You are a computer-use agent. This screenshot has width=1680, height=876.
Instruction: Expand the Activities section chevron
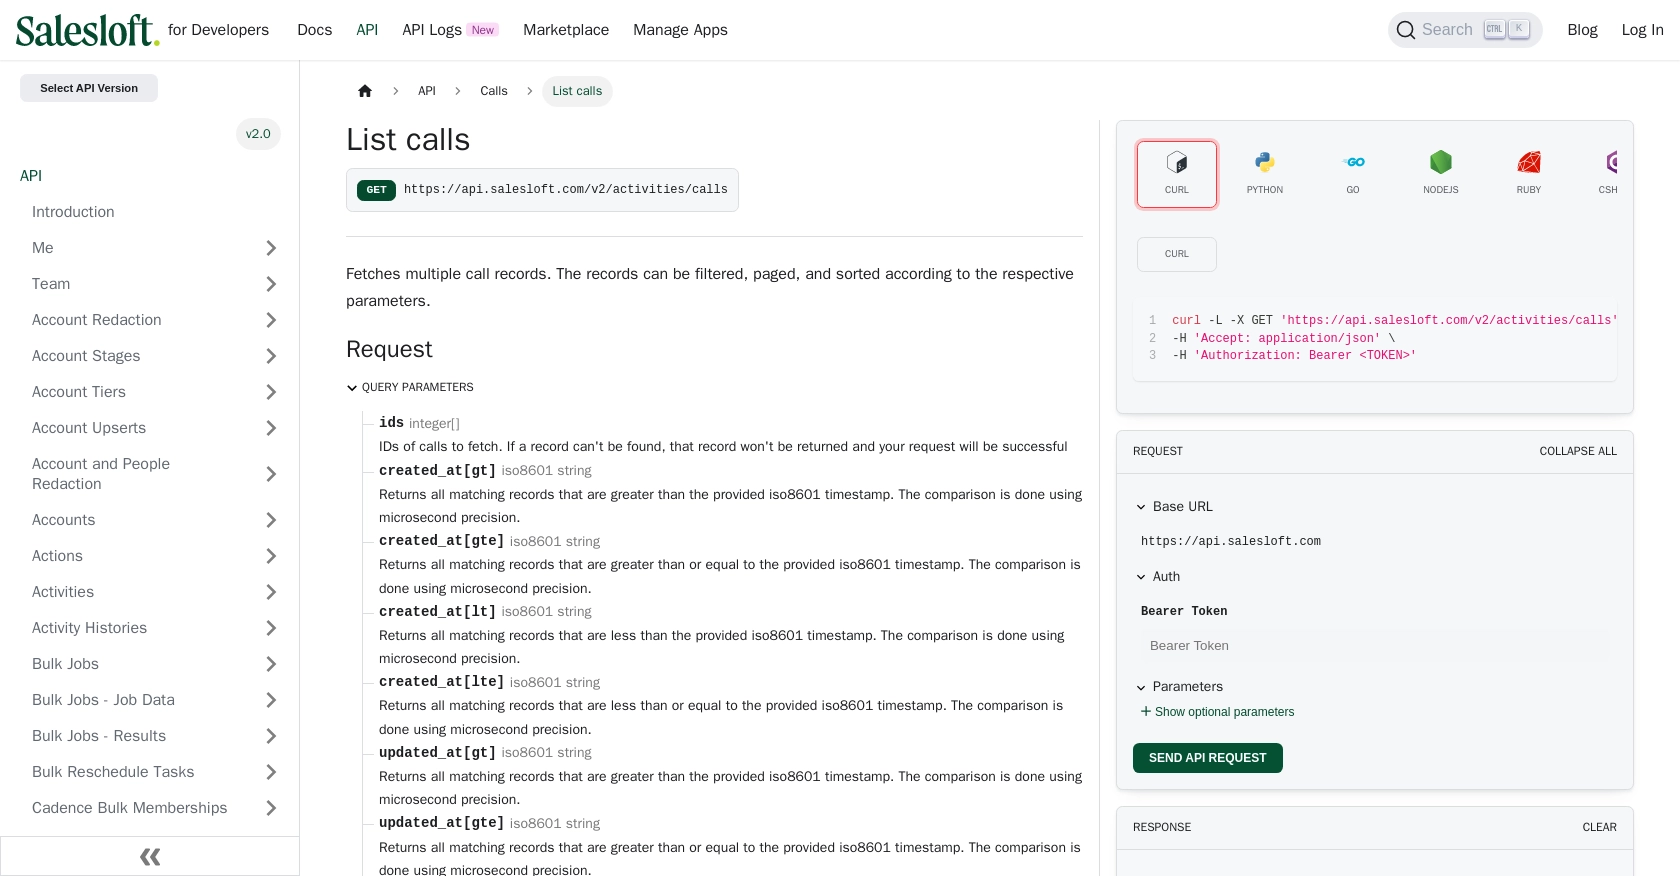(271, 592)
